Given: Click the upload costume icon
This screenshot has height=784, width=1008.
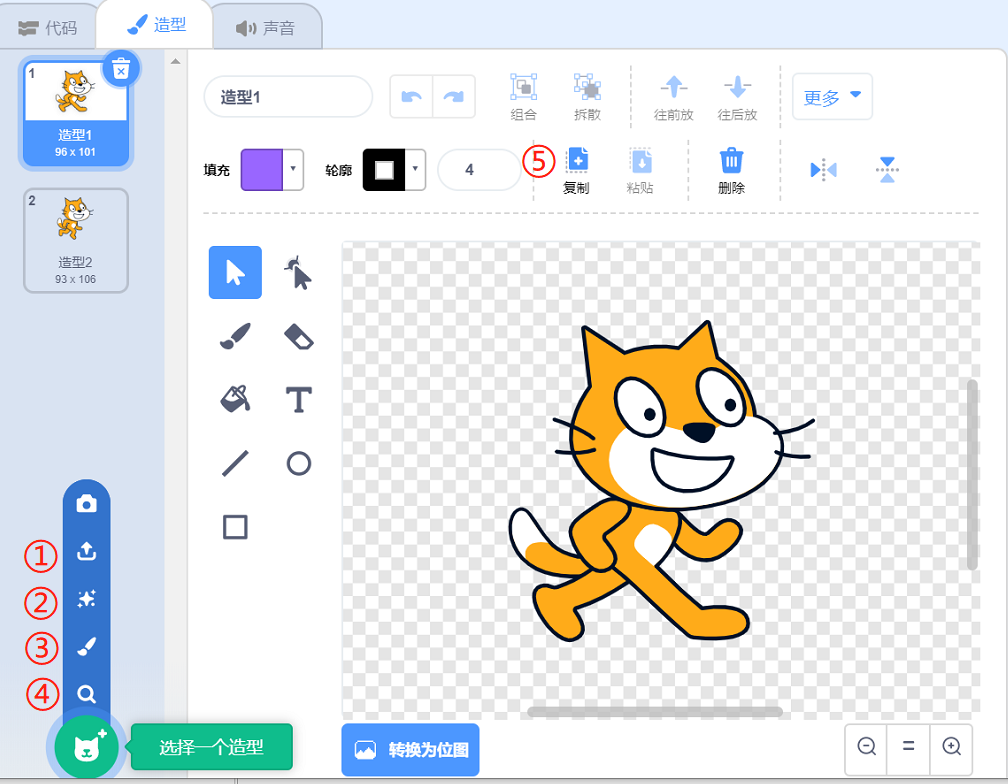Looking at the screenshot, I should [x=87, y=551].
